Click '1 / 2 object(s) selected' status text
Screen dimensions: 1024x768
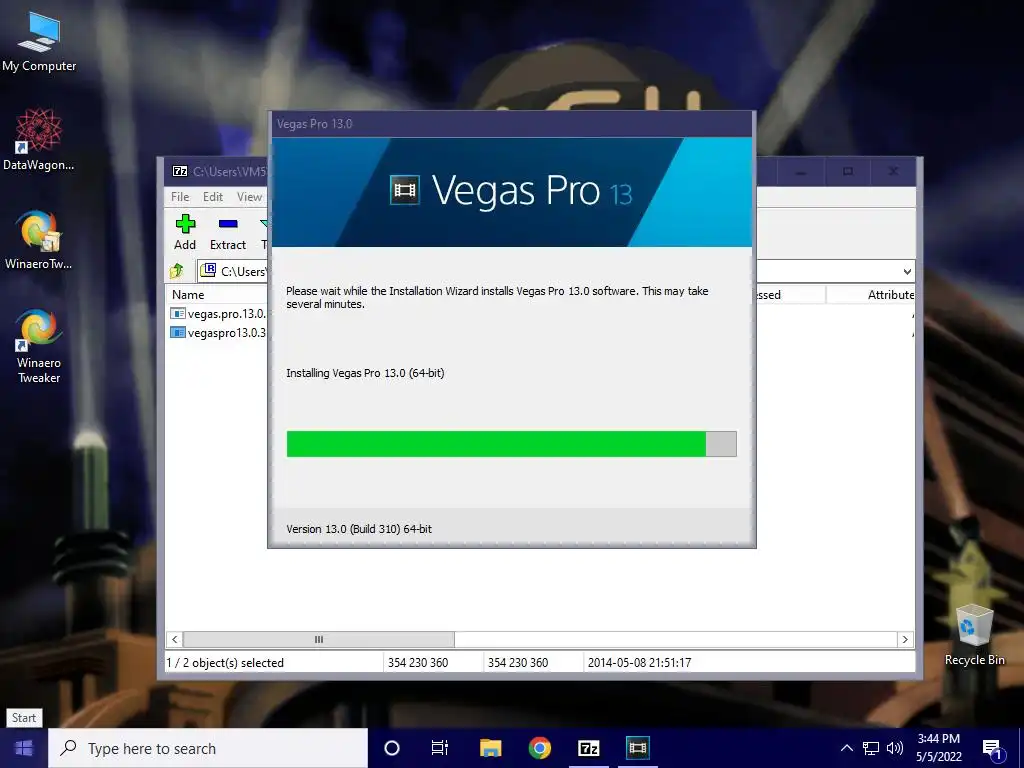coord(225,662)
